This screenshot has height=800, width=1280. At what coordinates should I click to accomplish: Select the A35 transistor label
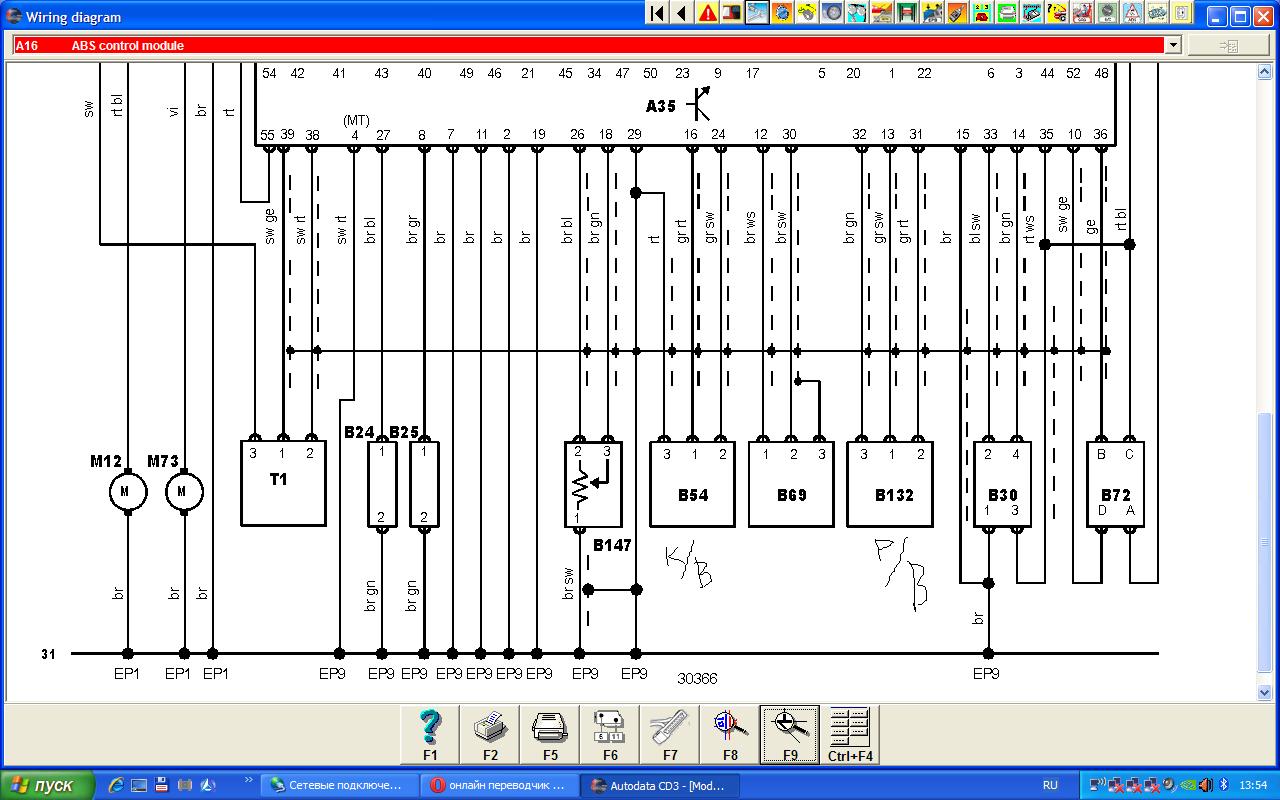[x=661, y=105]
